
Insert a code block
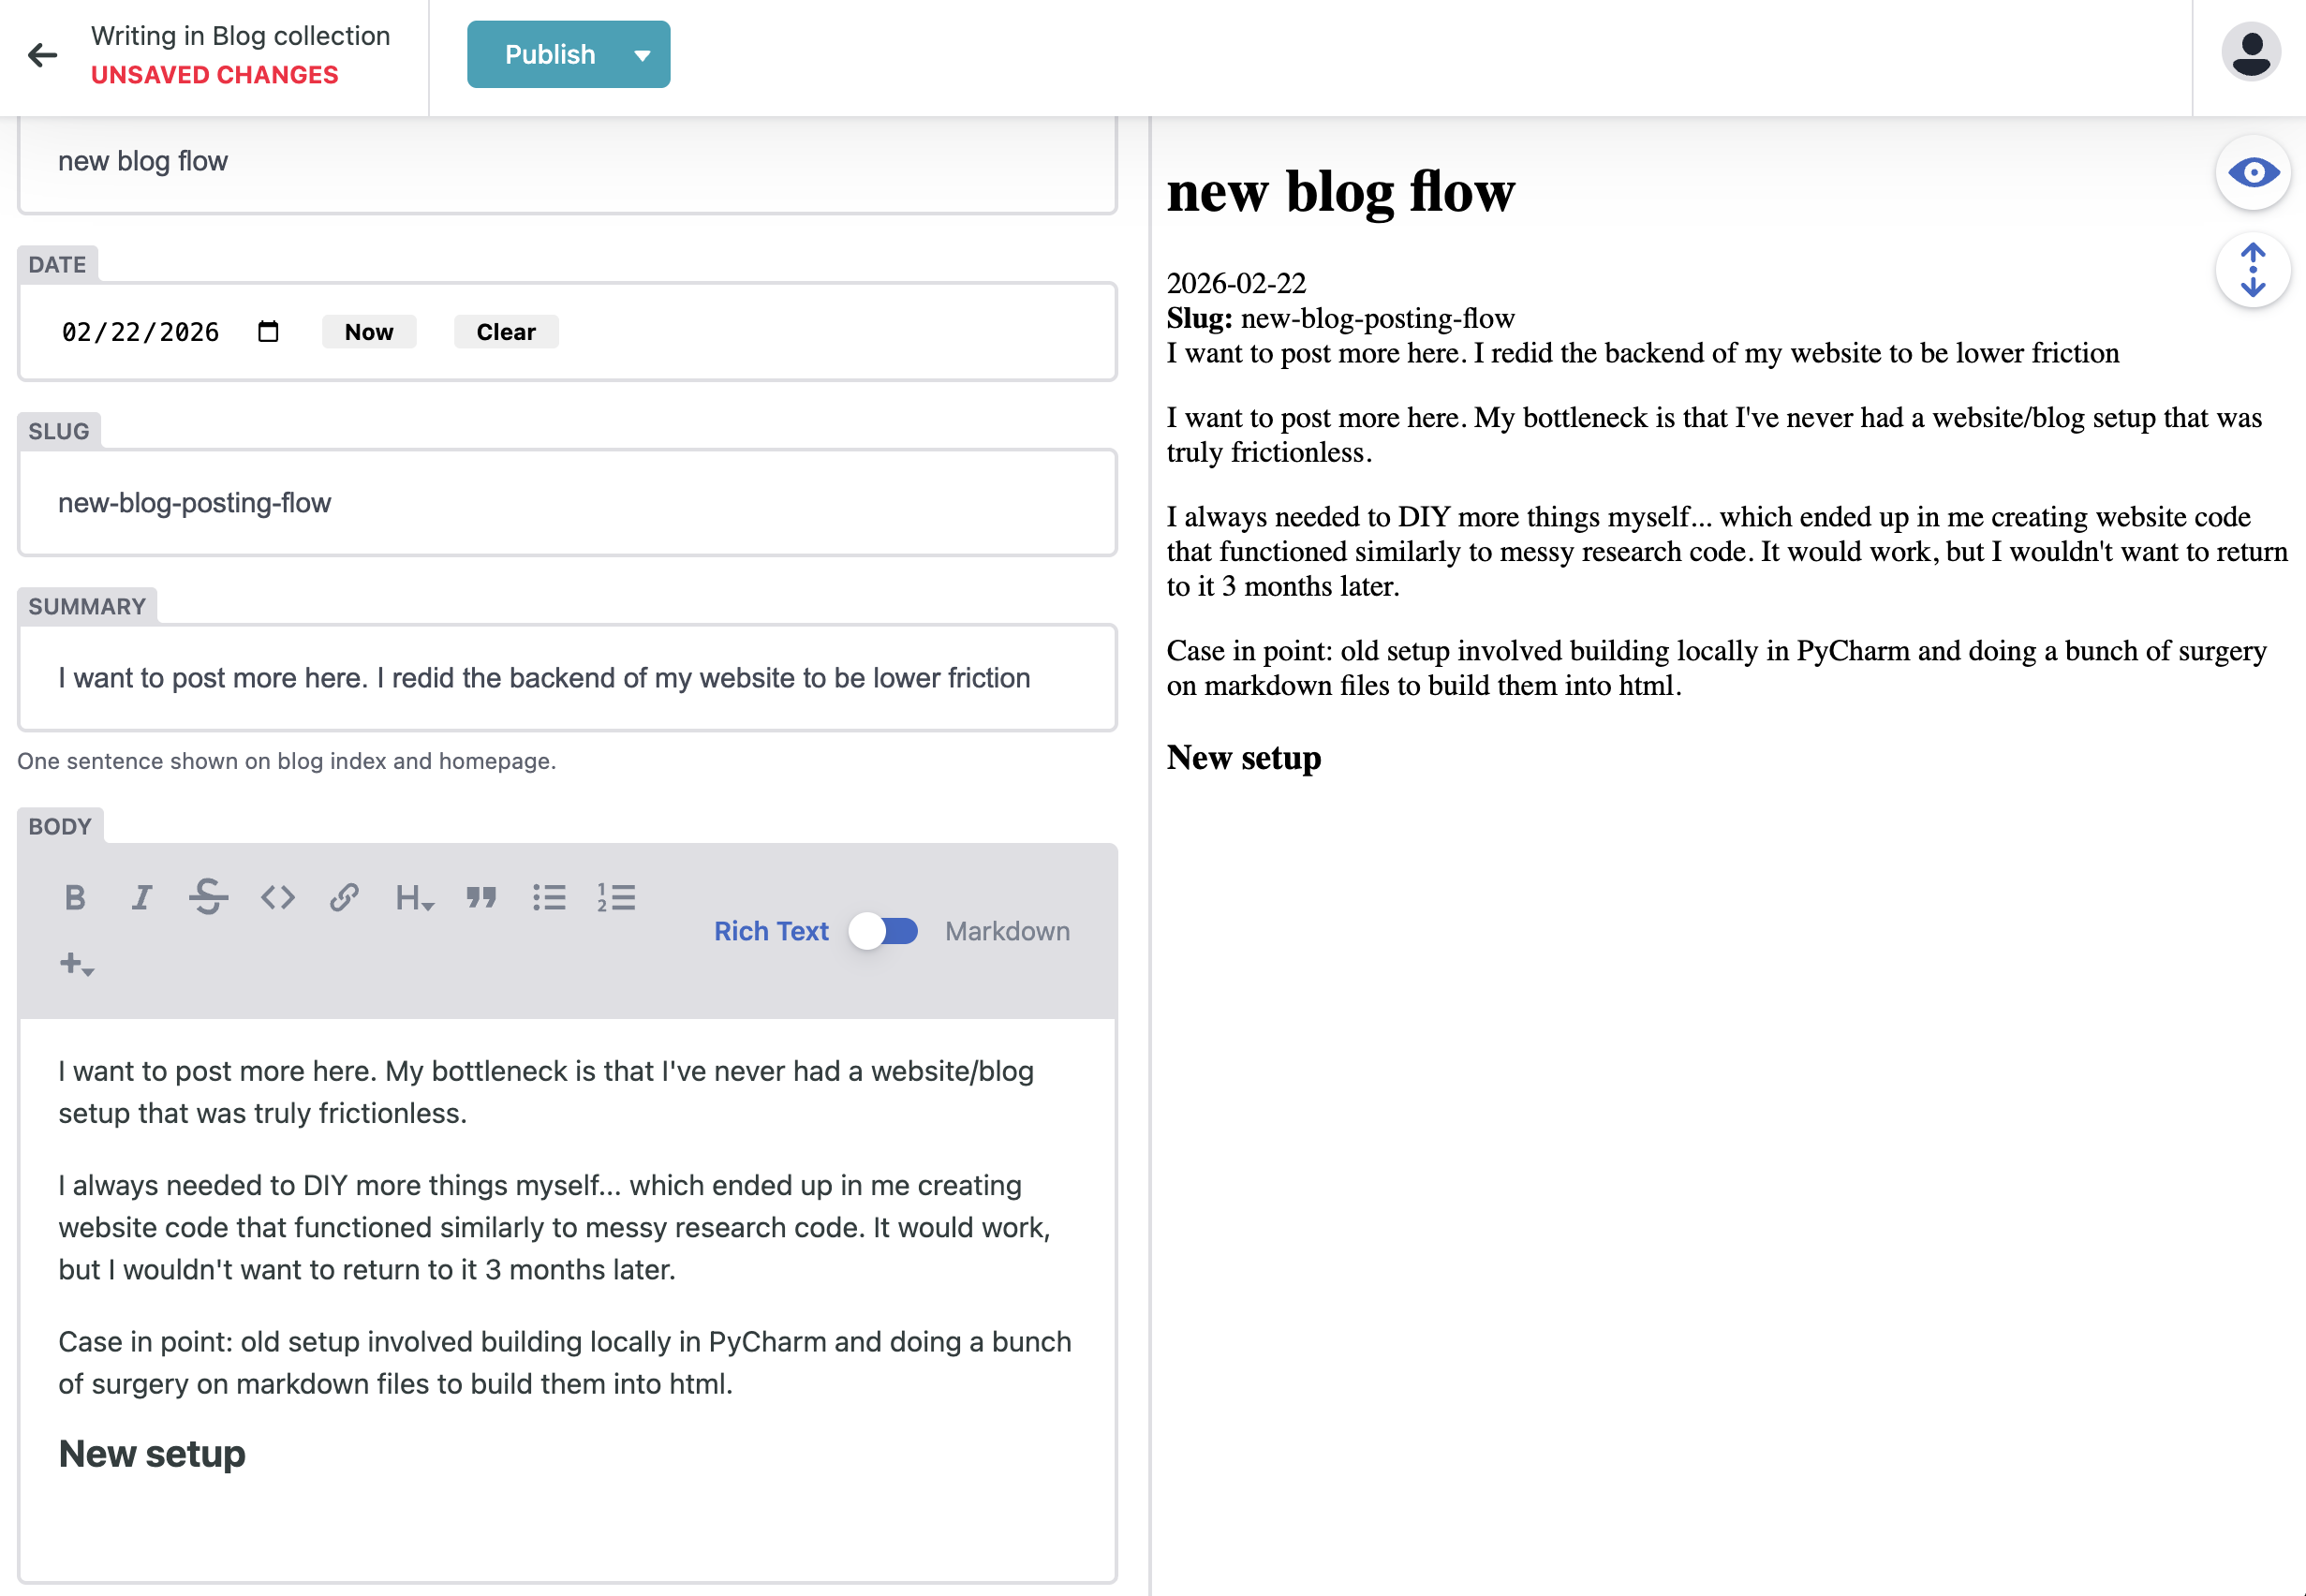point(277,897)
